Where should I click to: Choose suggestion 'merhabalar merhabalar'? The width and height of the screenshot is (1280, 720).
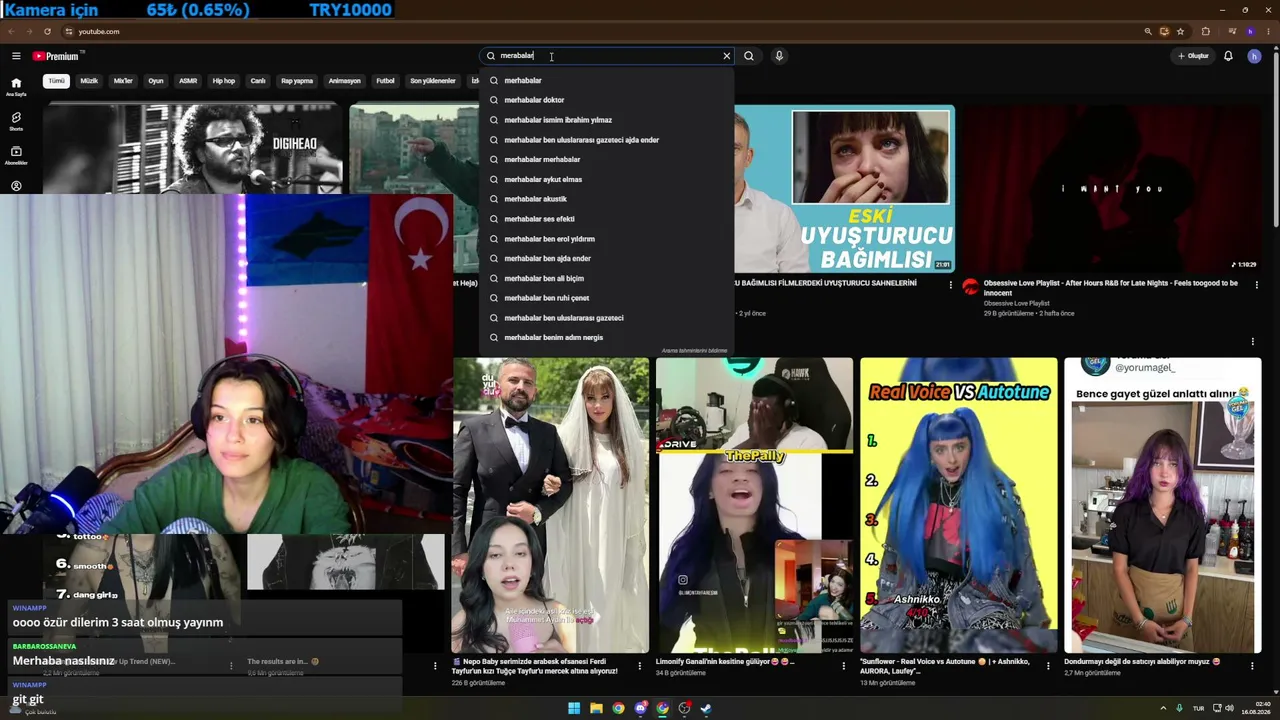coord(606,159)
